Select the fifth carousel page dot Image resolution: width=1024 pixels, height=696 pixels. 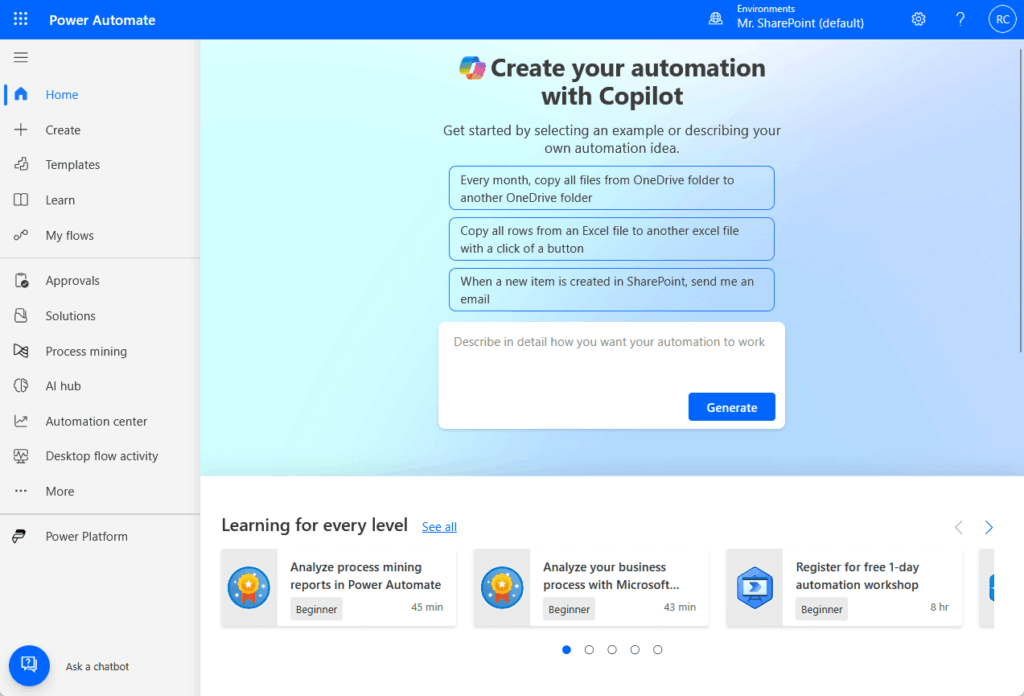pyautogui.click(x=658, y=650)
